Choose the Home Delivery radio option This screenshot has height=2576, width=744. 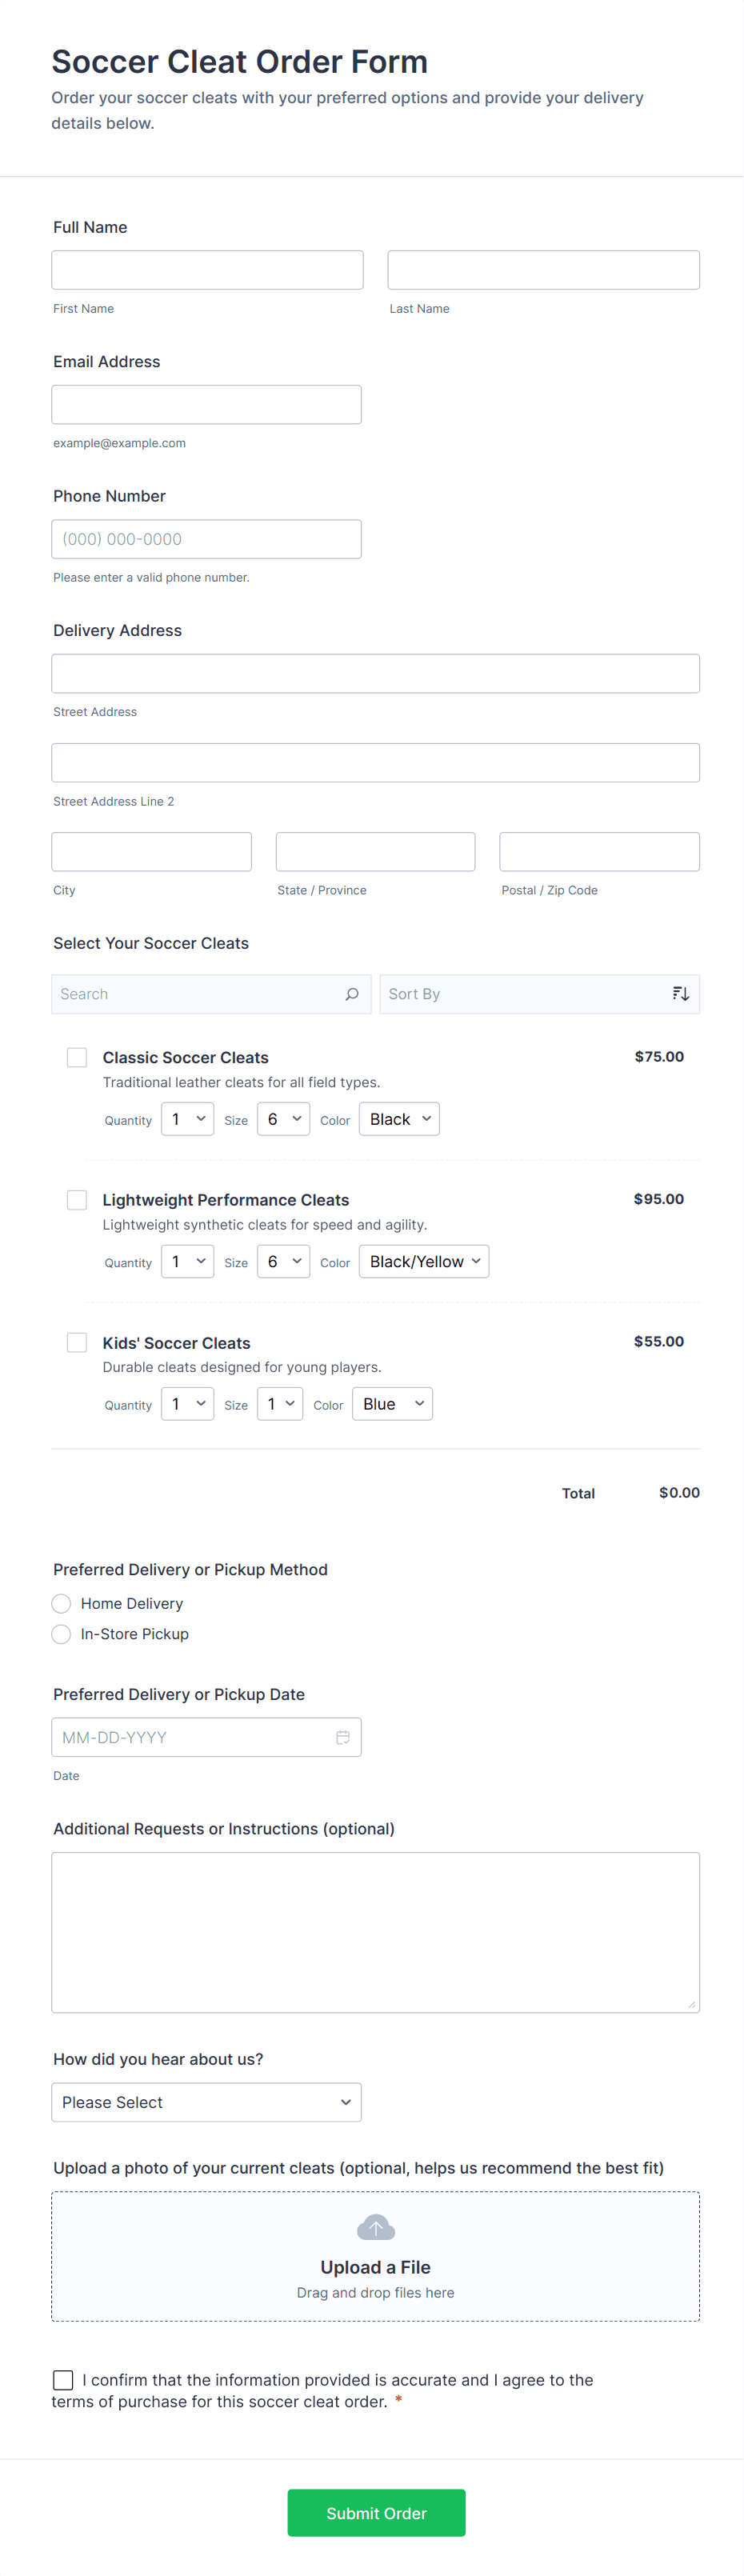pos(62,1603)
